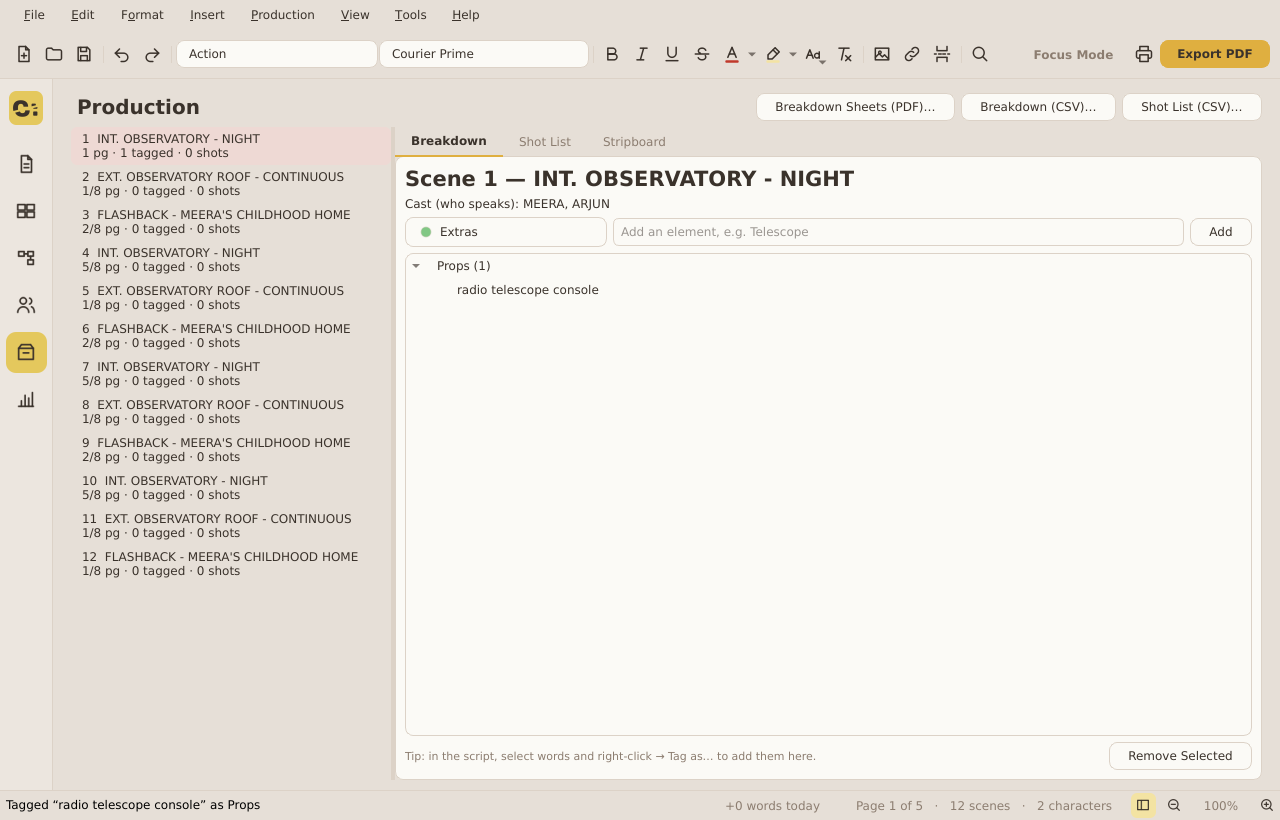Zoom in using status bar icon
Screen dimensions: 1280x820
tap(1267, 805)
